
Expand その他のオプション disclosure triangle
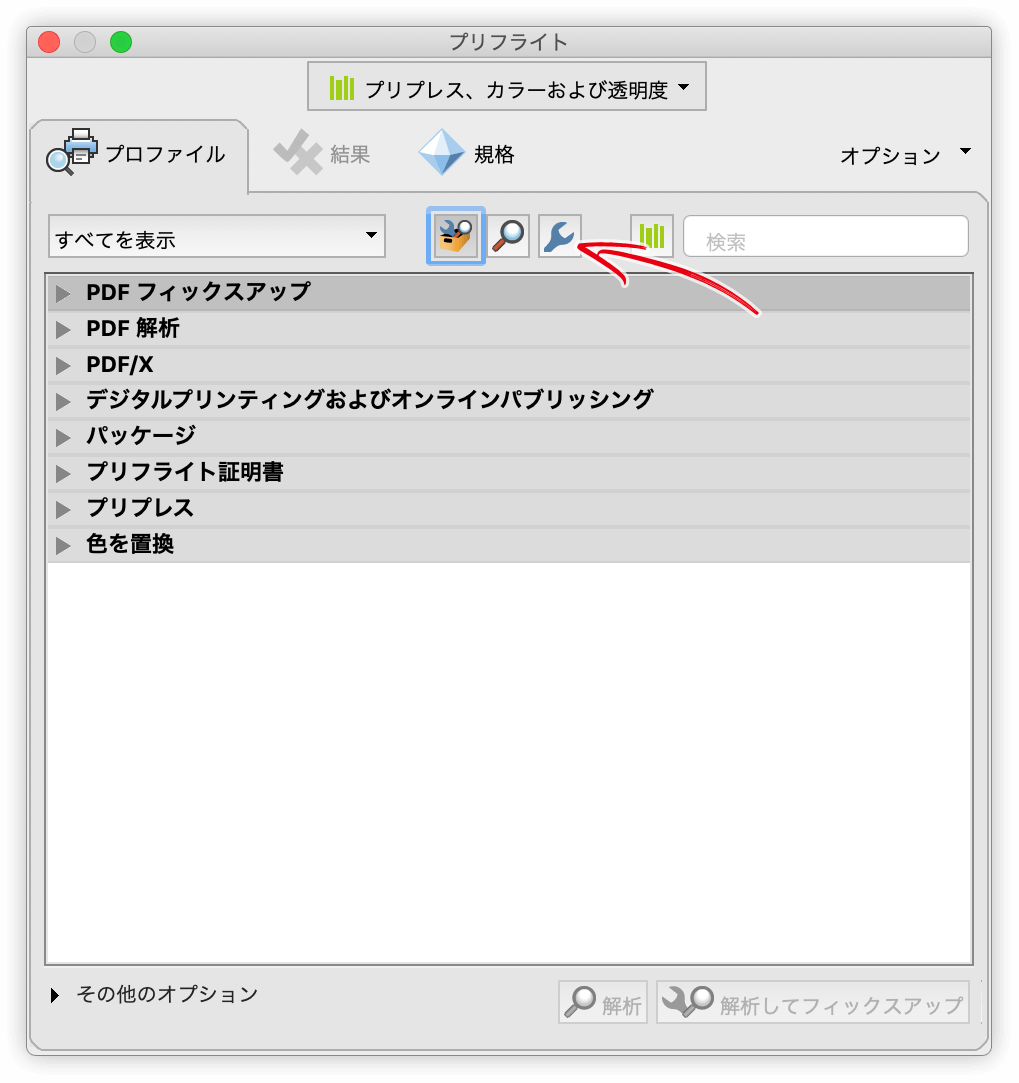coord(55,995)
